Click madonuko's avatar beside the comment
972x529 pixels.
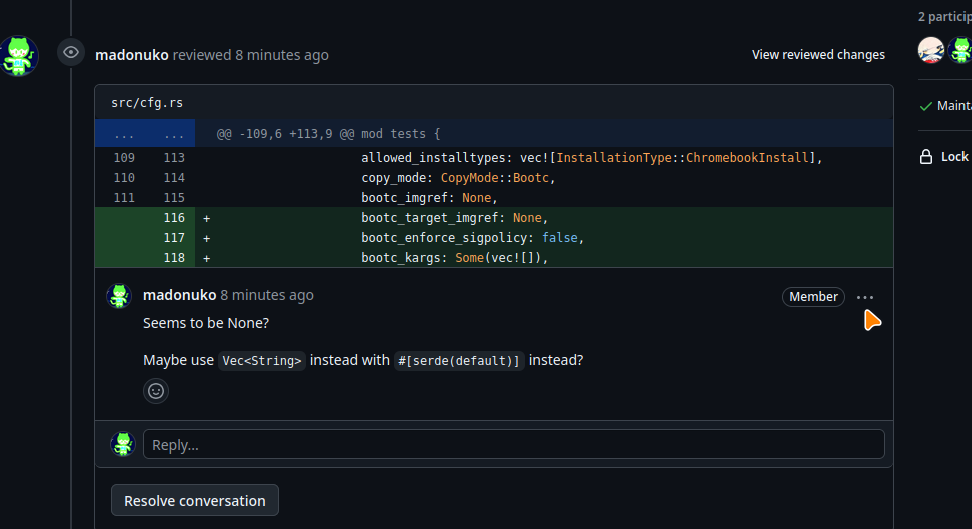pyautogui.click(x=120, y=296)
